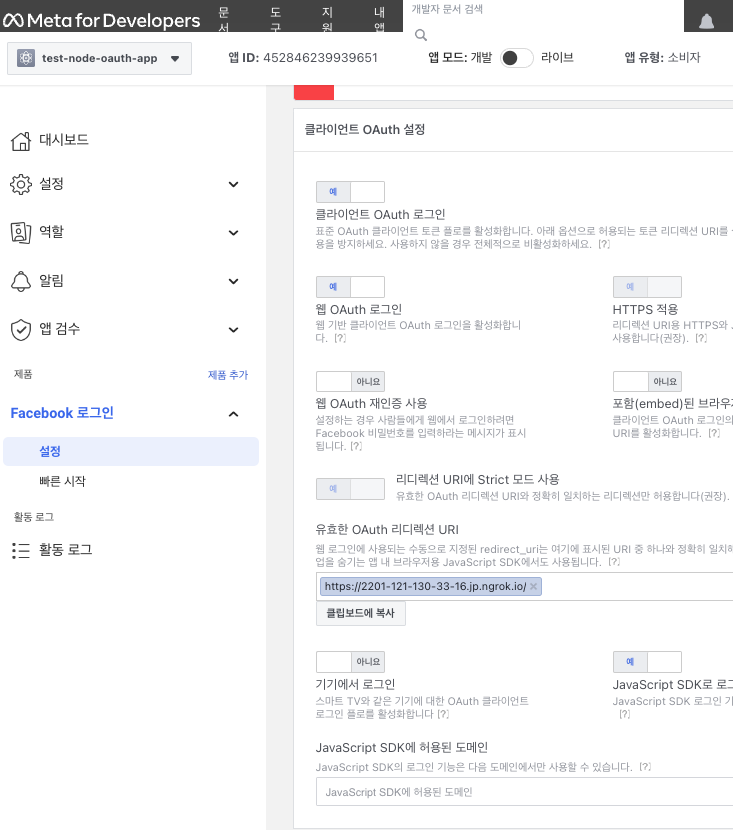Click the 앱 ID 452846239939651 text
Image resolution: width=733 pixels, height=830 pixels.
point(303,58)
